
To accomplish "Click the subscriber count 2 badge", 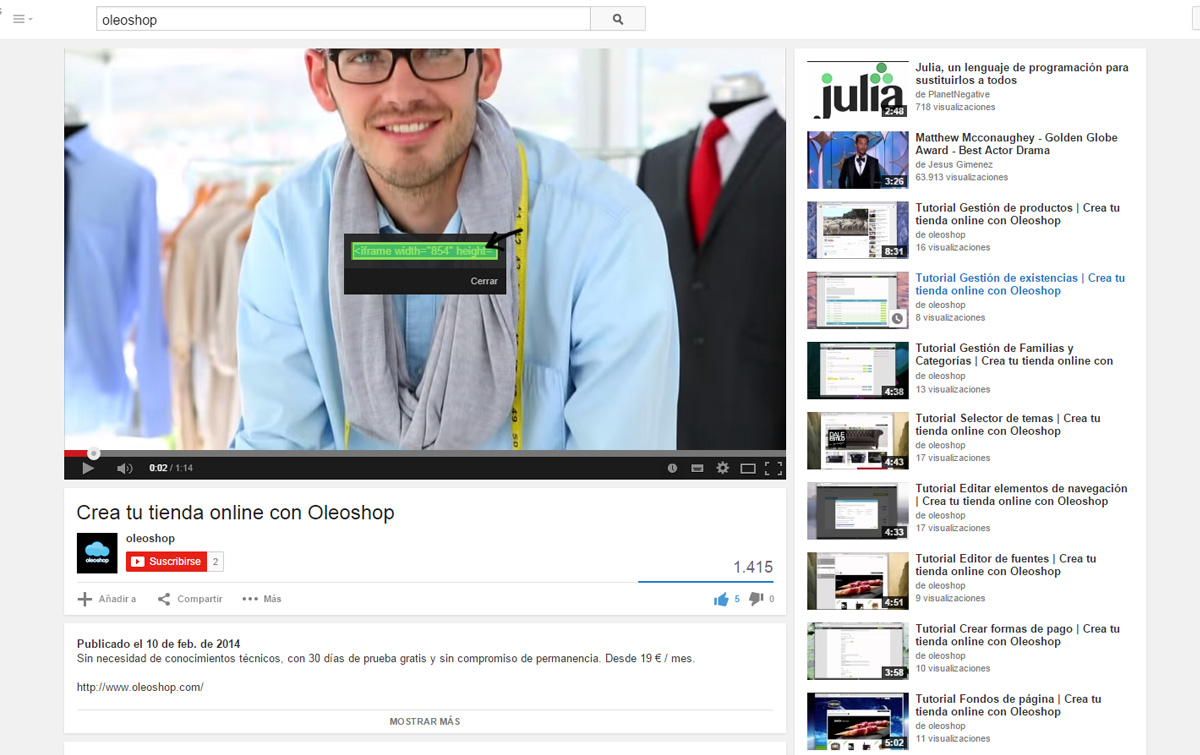I will click(x=215, y=562).
